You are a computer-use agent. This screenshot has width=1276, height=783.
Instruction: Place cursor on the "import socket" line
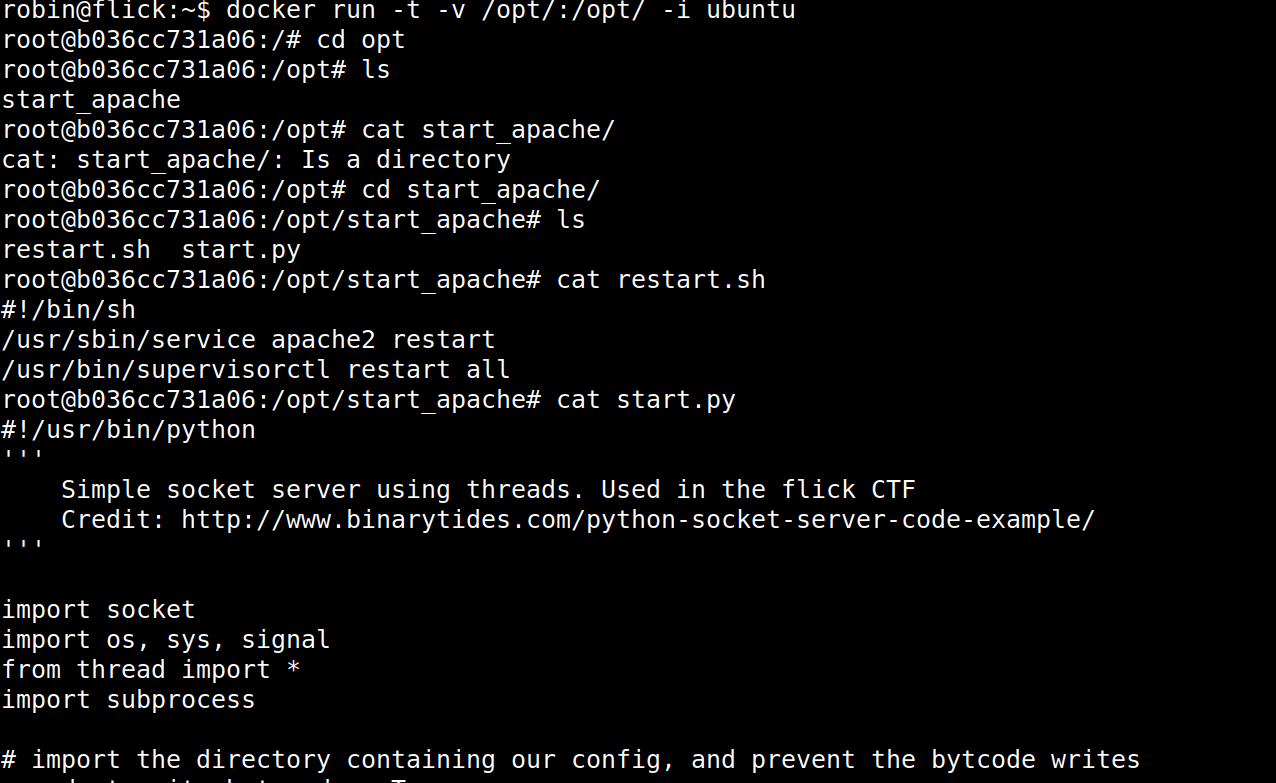point(98,610)
